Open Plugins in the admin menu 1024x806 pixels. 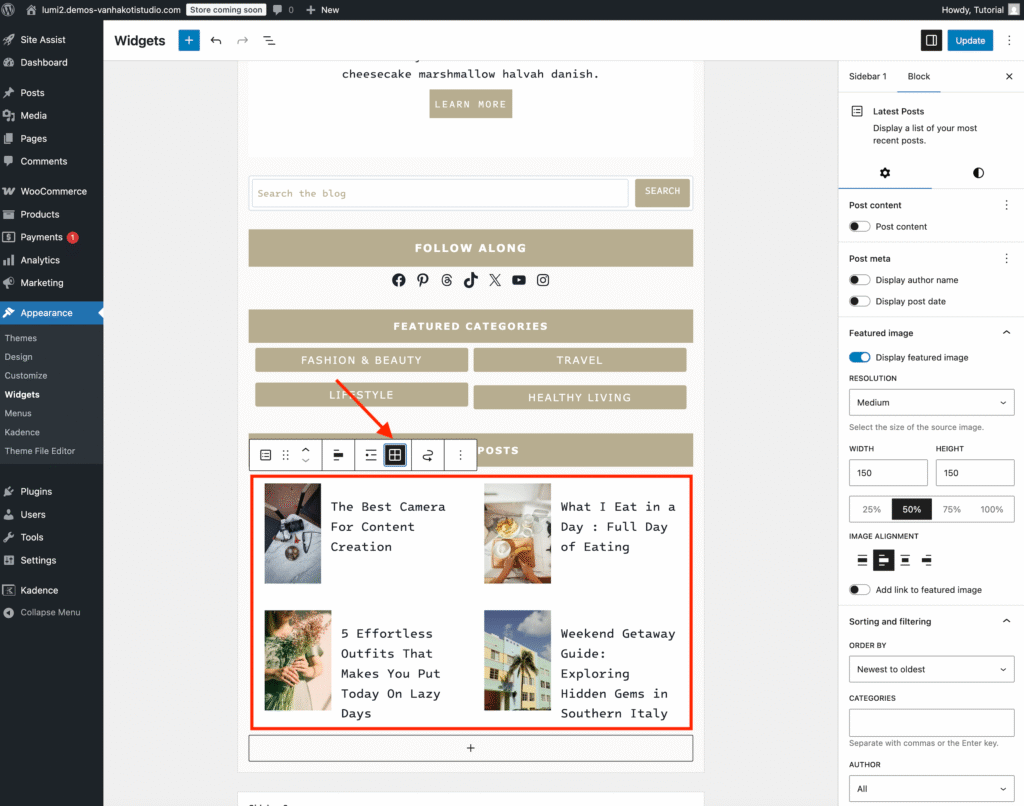[36, 491]
